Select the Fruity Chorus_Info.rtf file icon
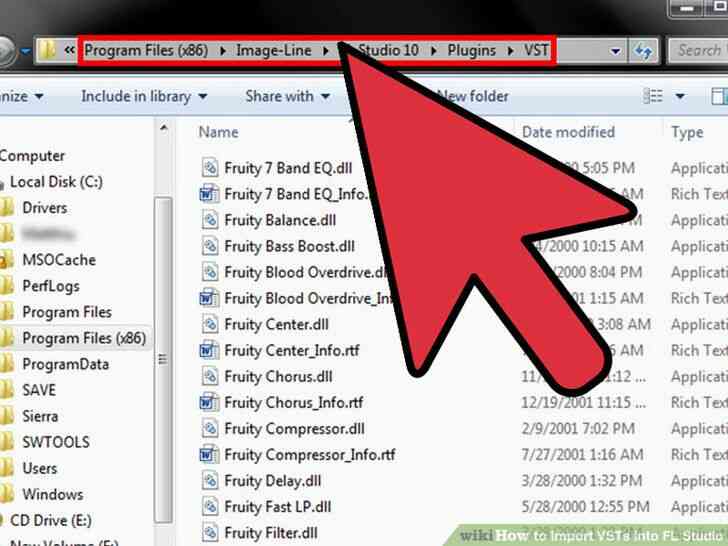Viewport: 728px width, 546px height. [209, 402]
